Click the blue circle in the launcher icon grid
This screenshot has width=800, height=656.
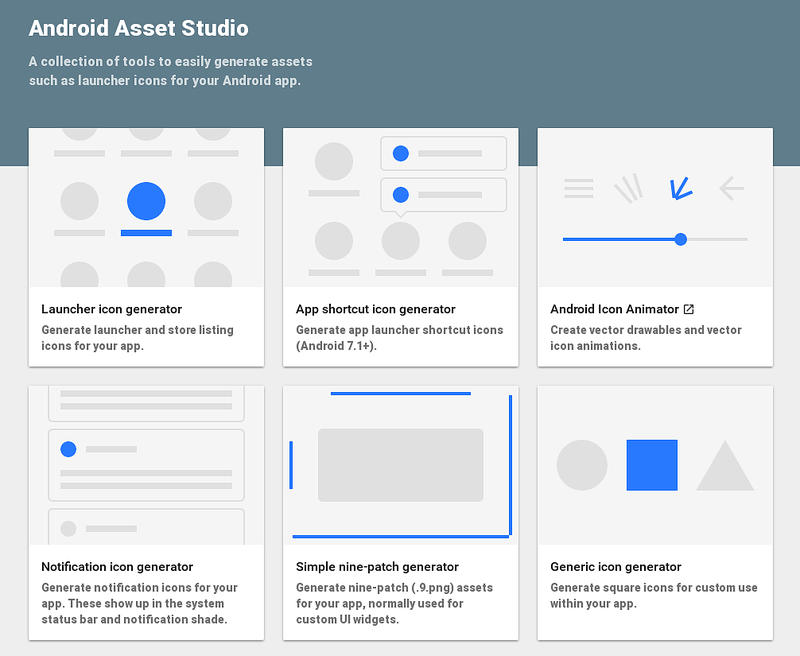pyautogui.click(x=146, y=201)
